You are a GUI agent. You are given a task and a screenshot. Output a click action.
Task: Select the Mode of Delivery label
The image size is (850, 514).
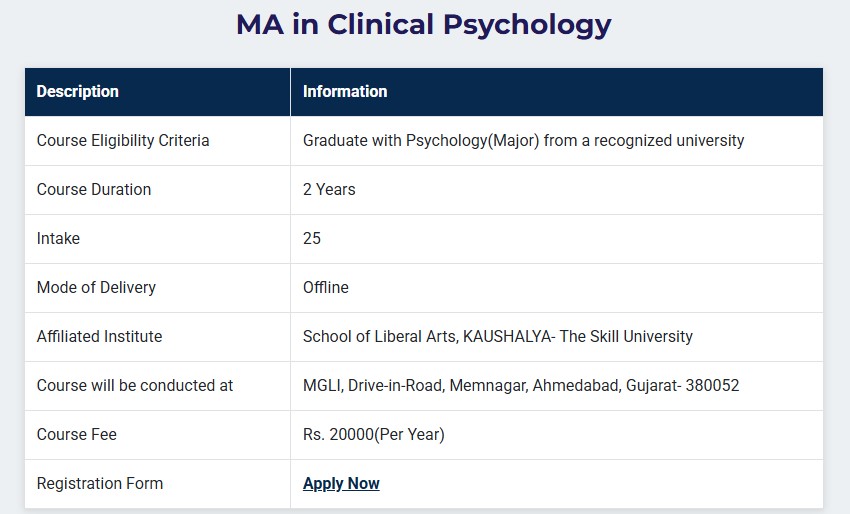(x=96, y=288)
